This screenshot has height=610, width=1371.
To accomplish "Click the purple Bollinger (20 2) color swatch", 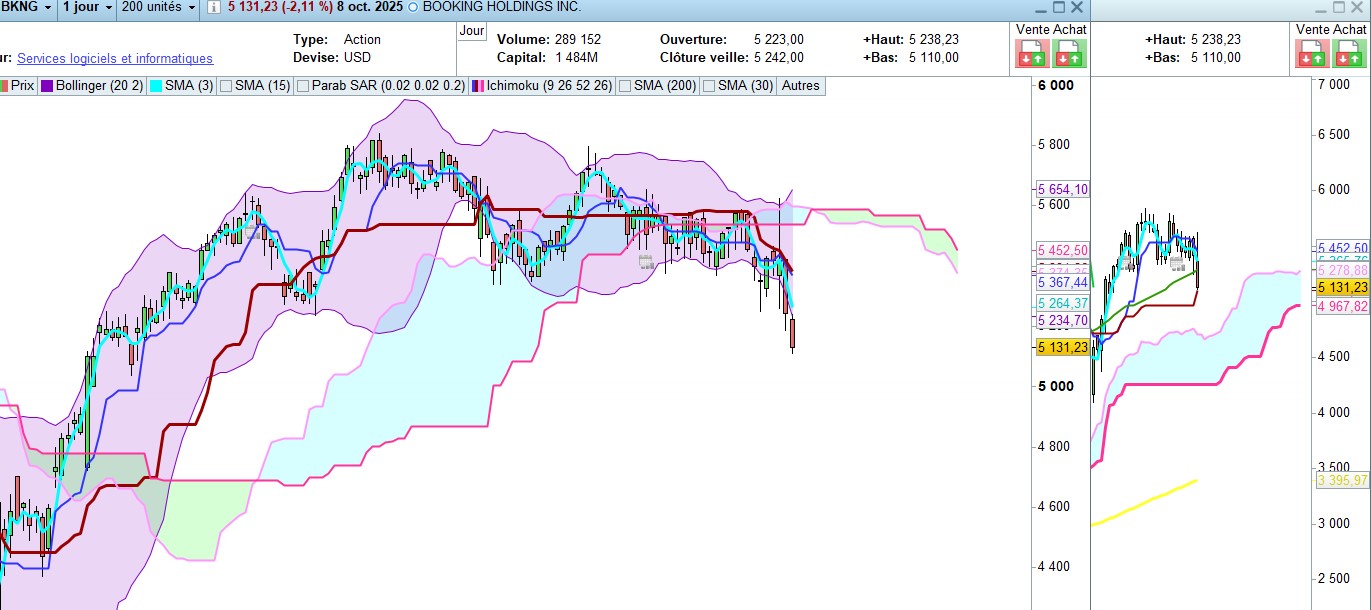I will [x=47, y=86].
